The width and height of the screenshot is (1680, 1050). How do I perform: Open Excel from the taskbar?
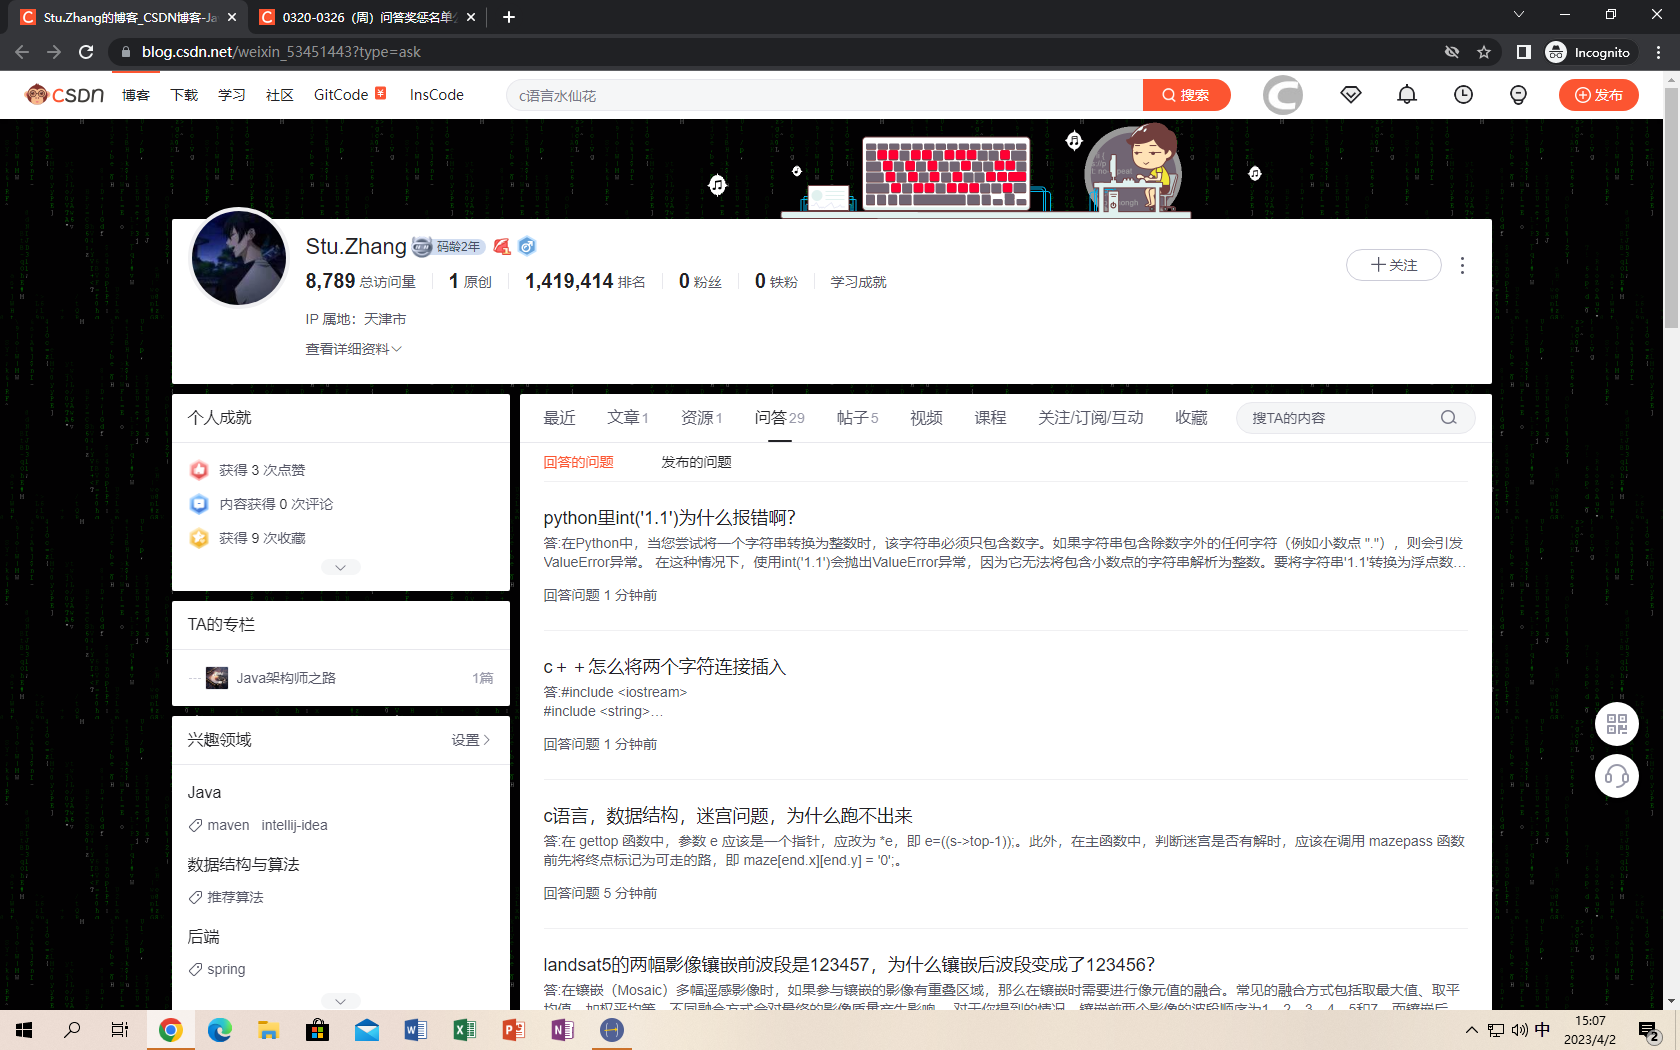465,1030
